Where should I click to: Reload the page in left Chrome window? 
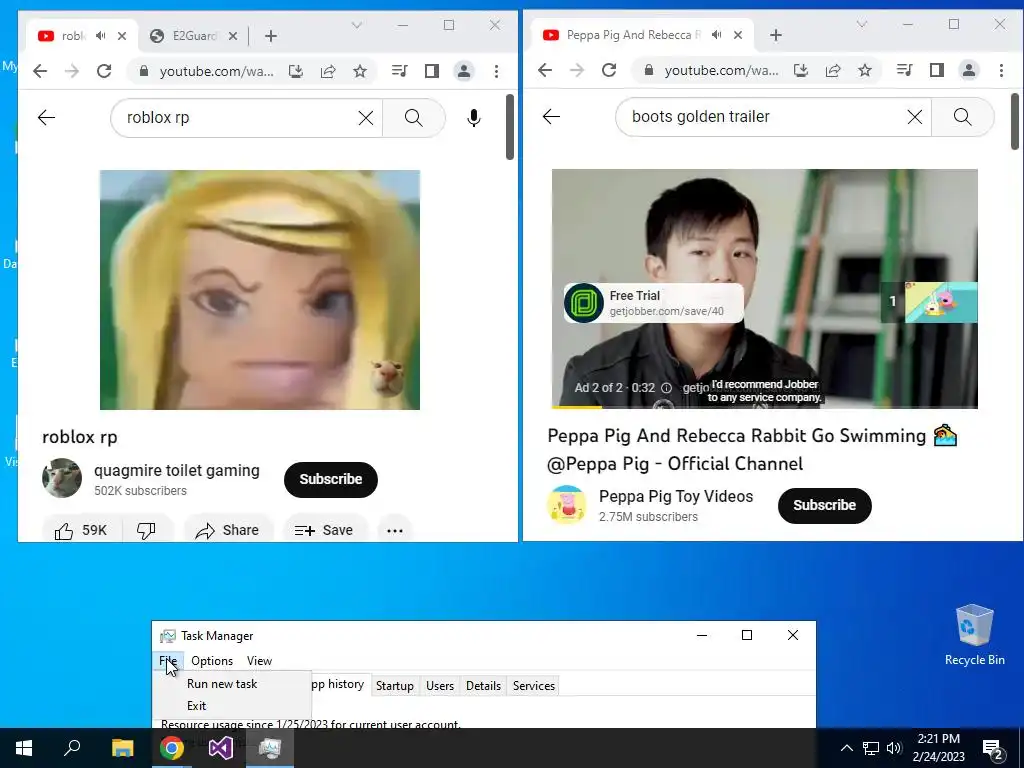tap(104, 71)
